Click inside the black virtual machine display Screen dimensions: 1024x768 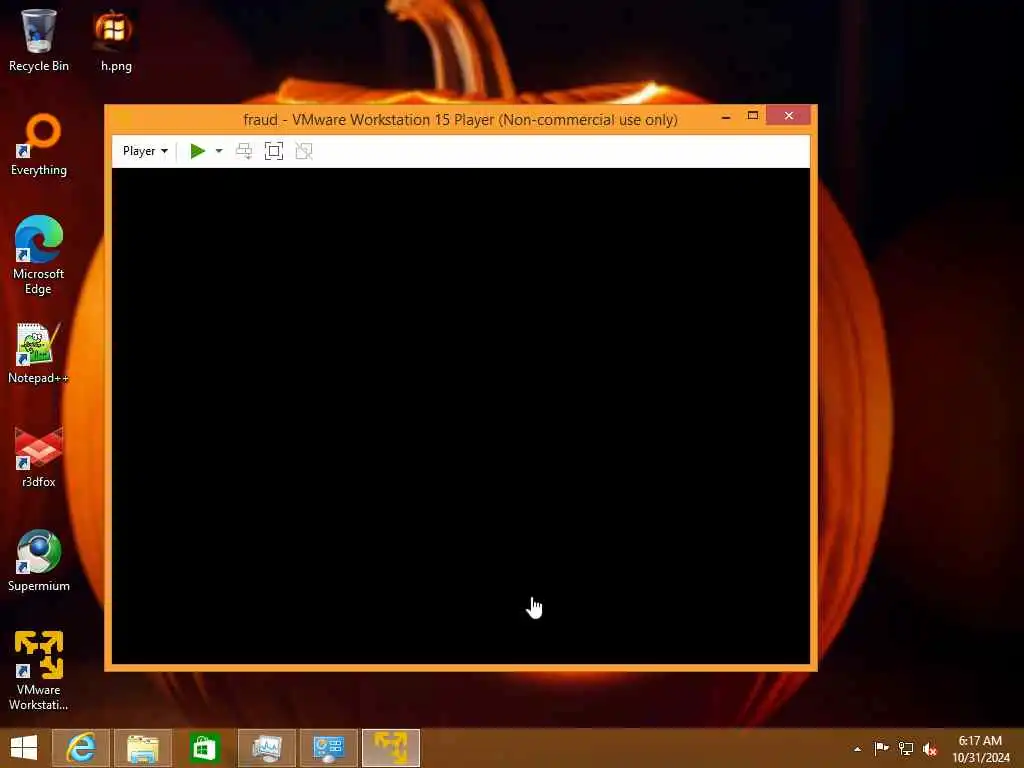point(461,416)
